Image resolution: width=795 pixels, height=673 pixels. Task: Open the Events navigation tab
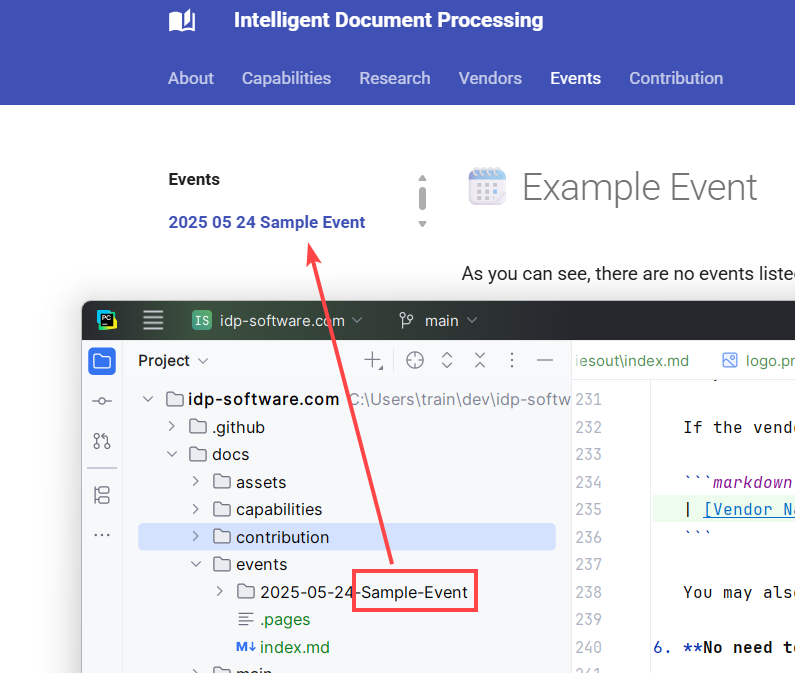[575, 78]
